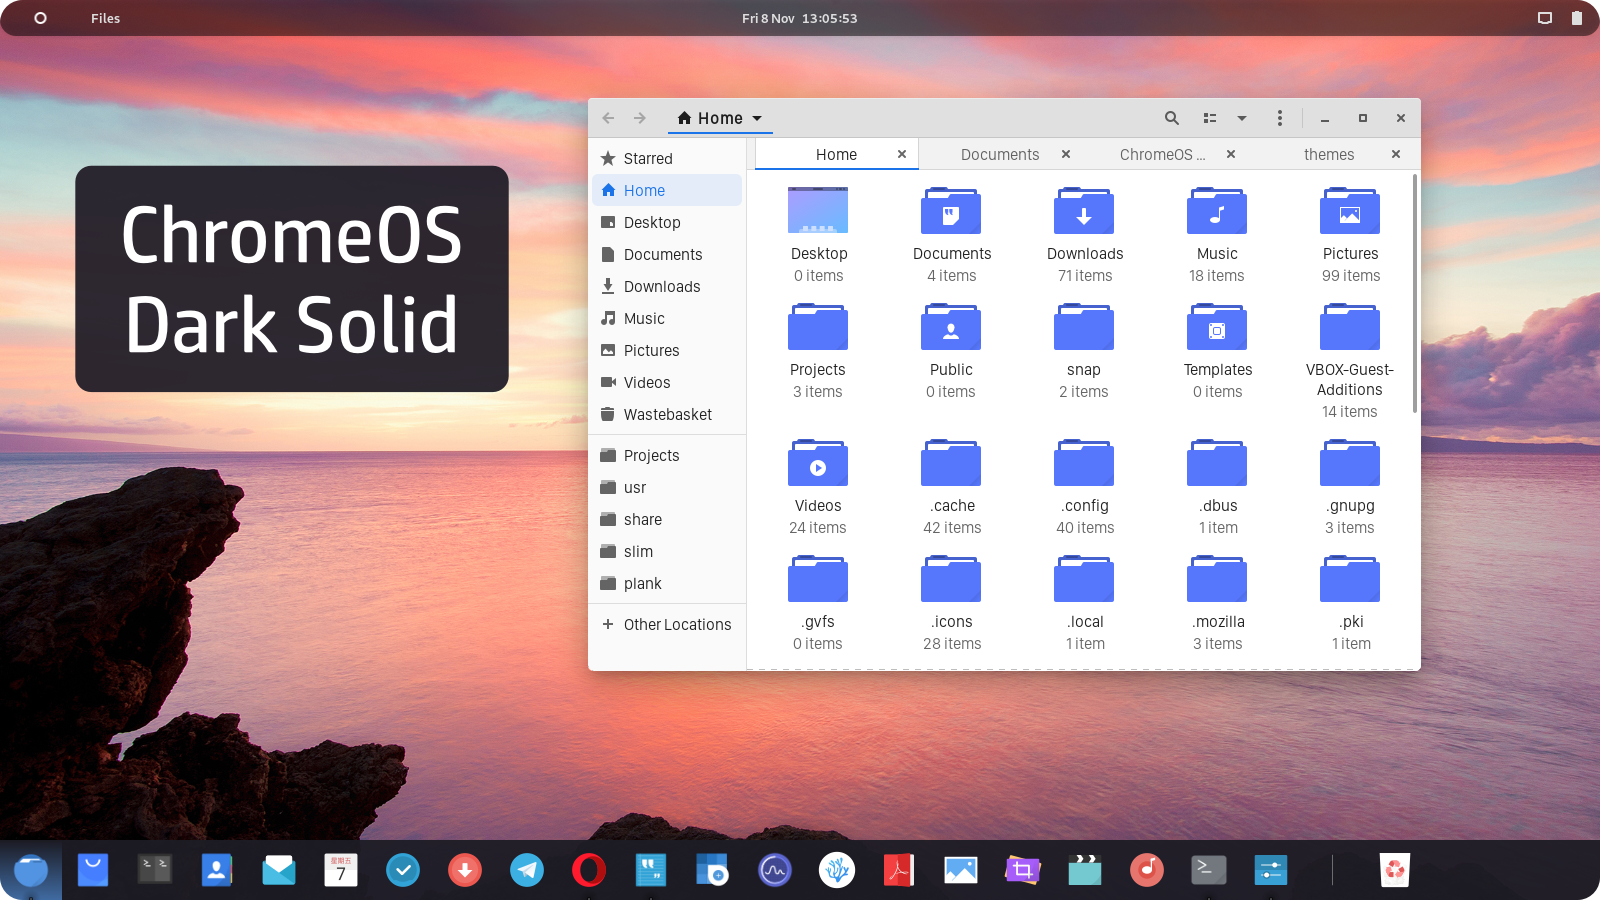Switch to the ChromeOS tab
Viewport: 1600px width, 900px height.
point(1163,154)
